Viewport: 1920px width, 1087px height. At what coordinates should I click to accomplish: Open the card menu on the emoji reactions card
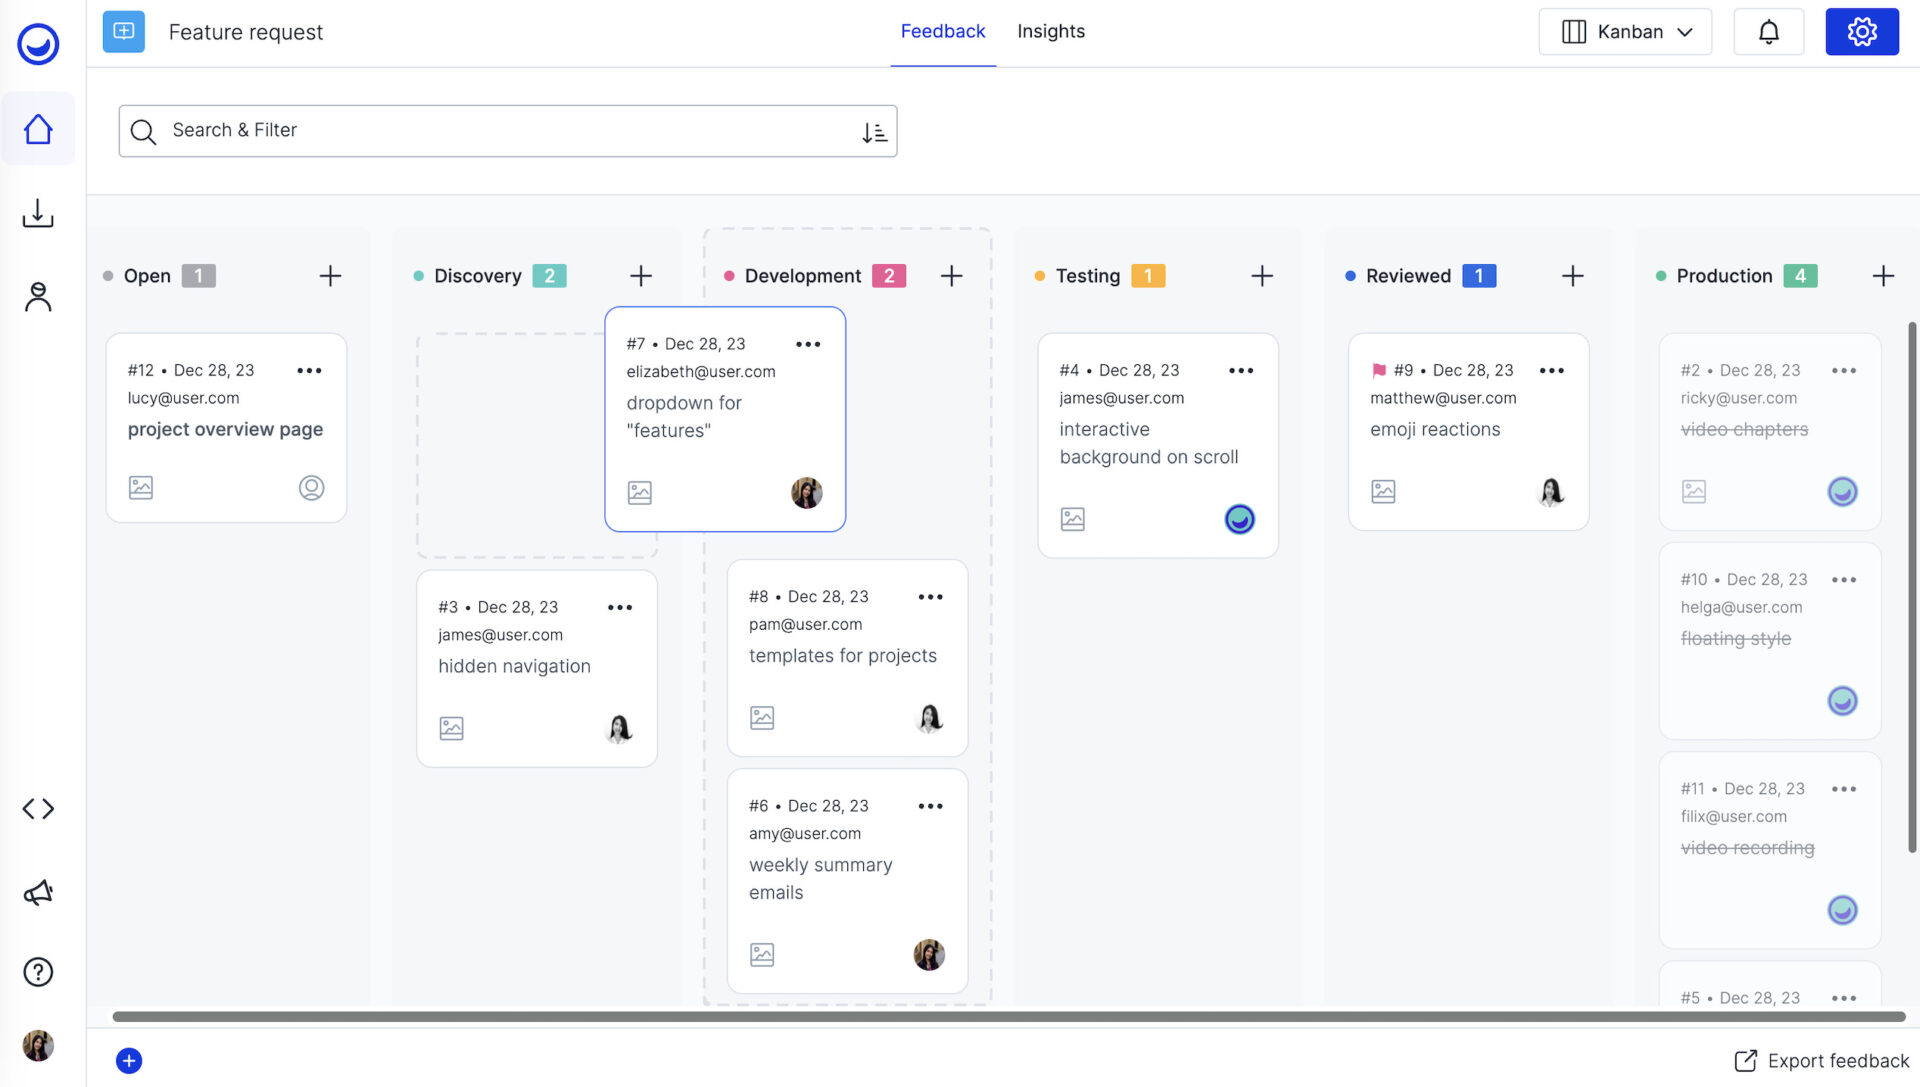pyautogui.click(x=1551, y=370)
